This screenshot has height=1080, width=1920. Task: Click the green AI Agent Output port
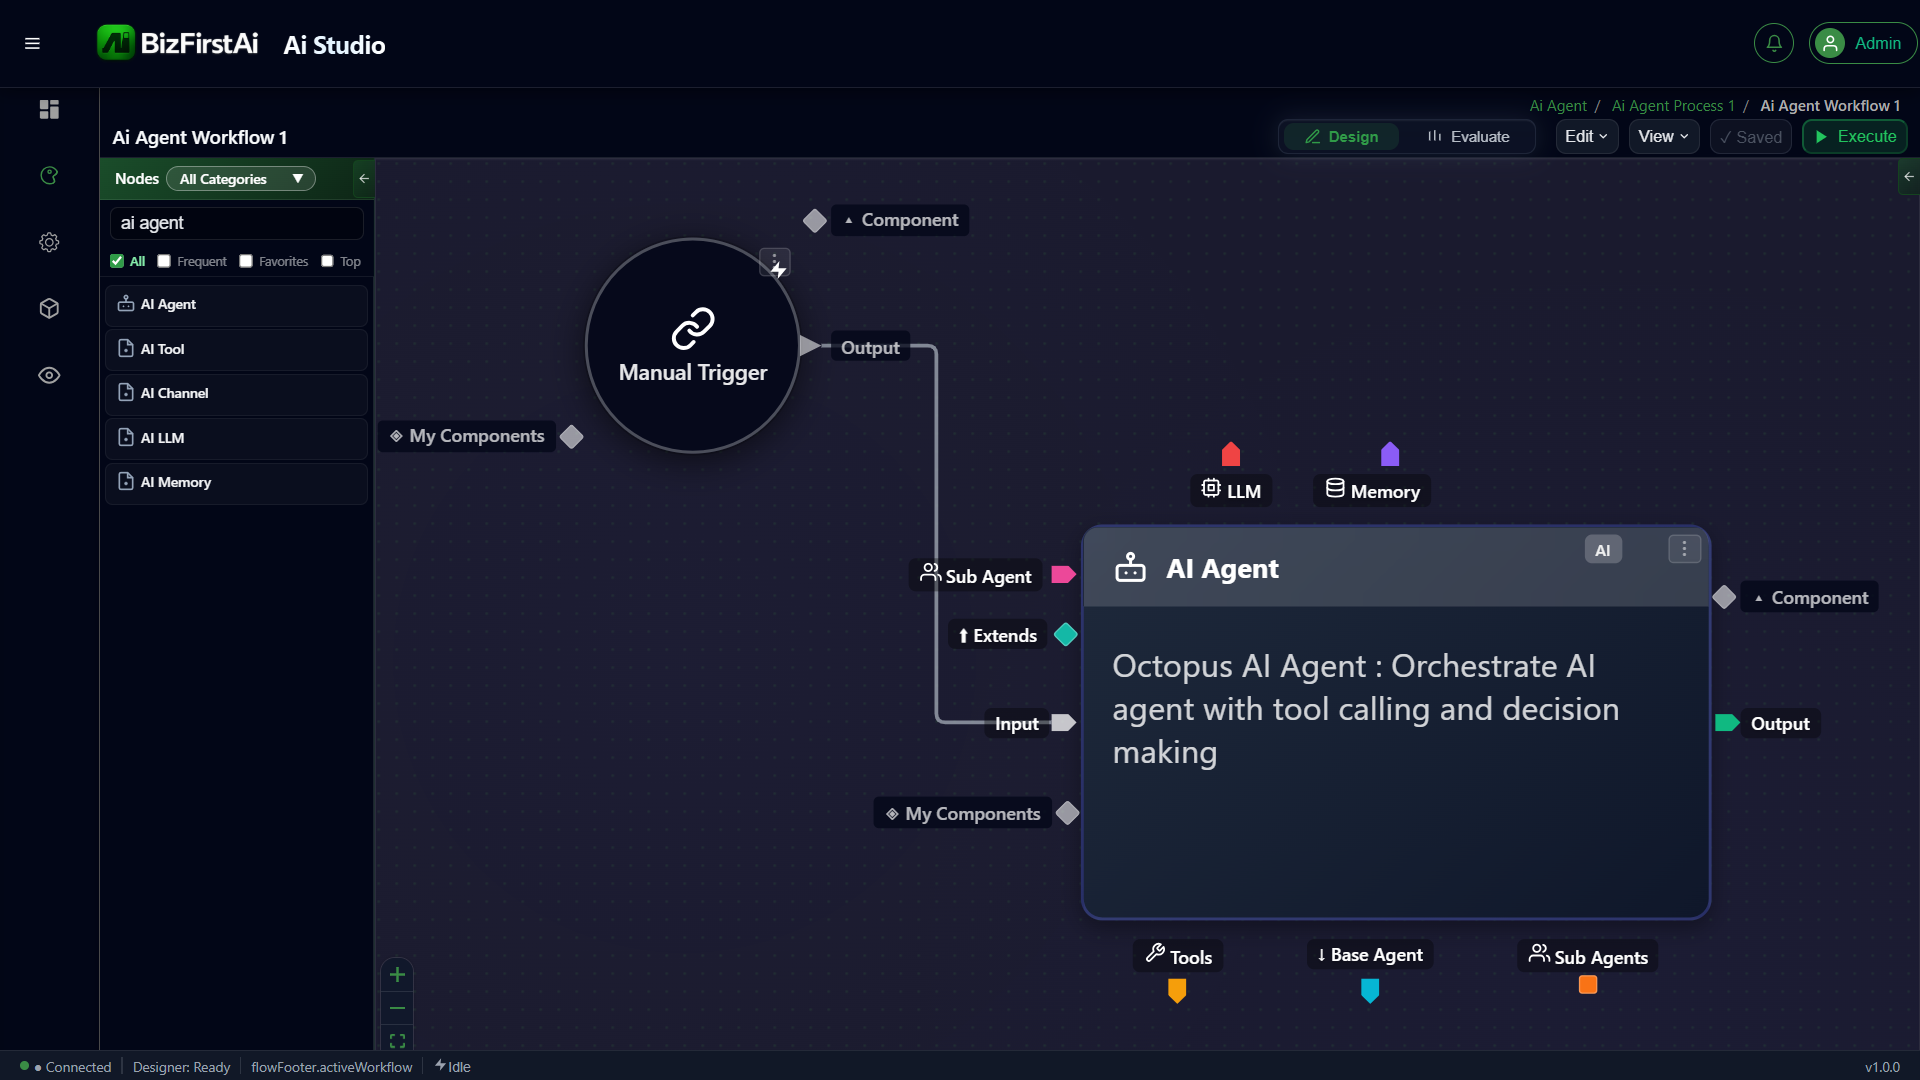[1727, 723]
